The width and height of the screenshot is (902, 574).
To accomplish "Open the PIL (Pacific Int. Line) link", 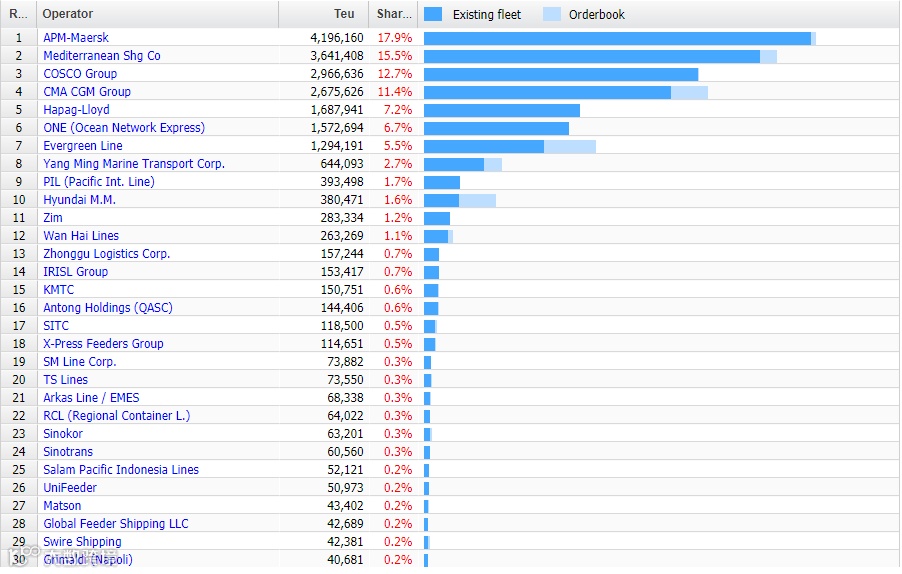I will pyautogui.click(x=99, y=182).
